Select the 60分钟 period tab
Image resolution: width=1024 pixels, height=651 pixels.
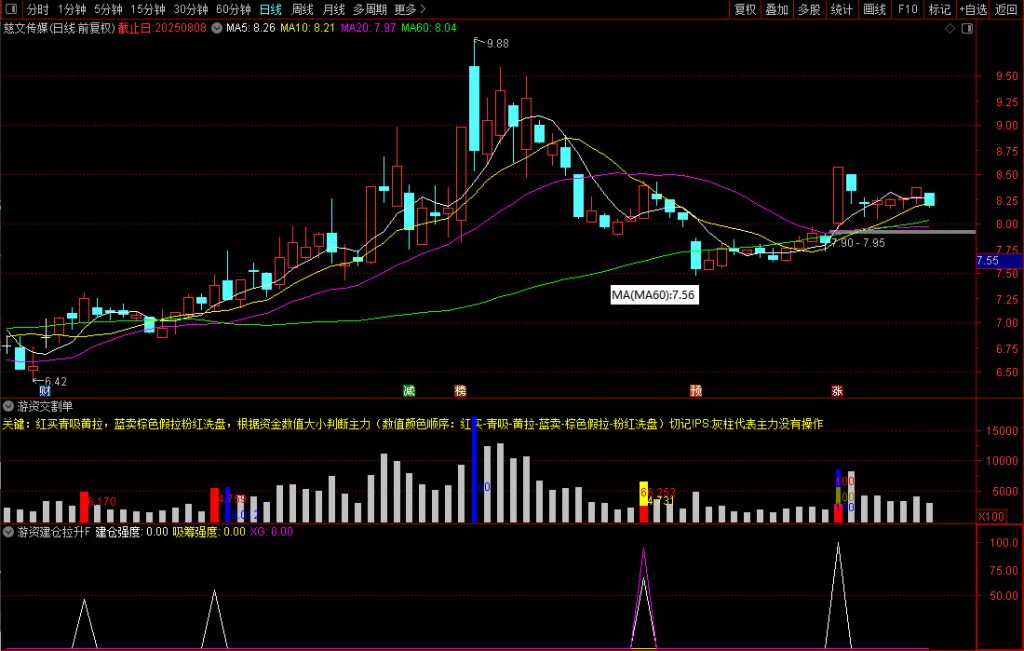(234, 9)
